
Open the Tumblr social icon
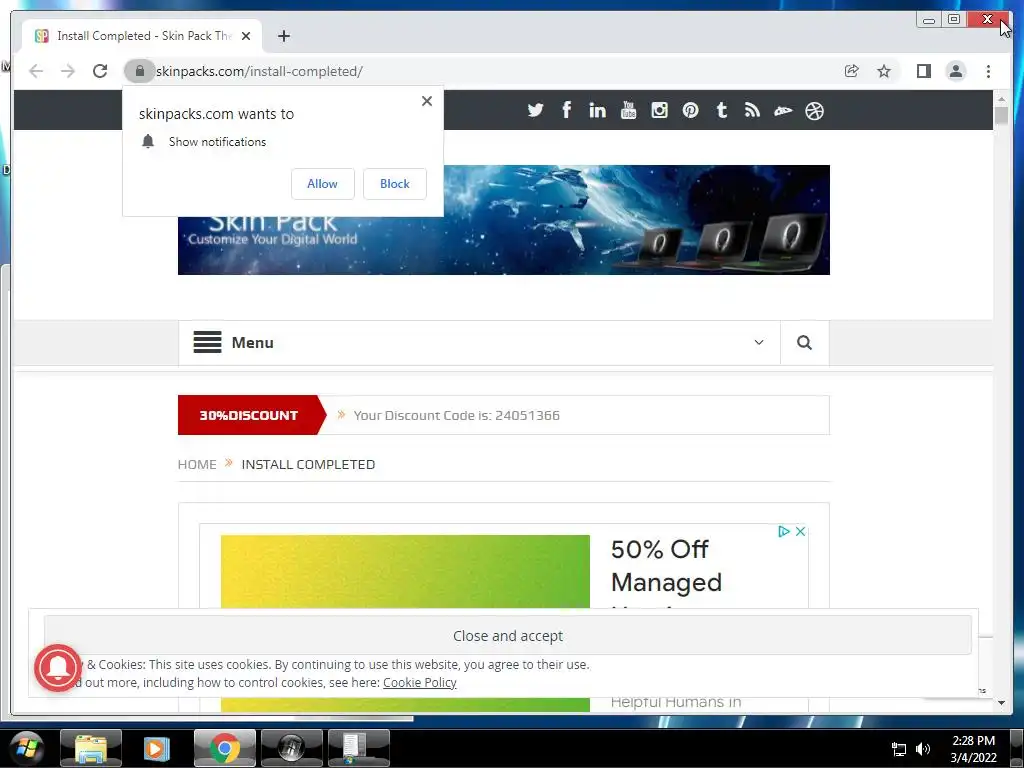[x=721, y=110]
